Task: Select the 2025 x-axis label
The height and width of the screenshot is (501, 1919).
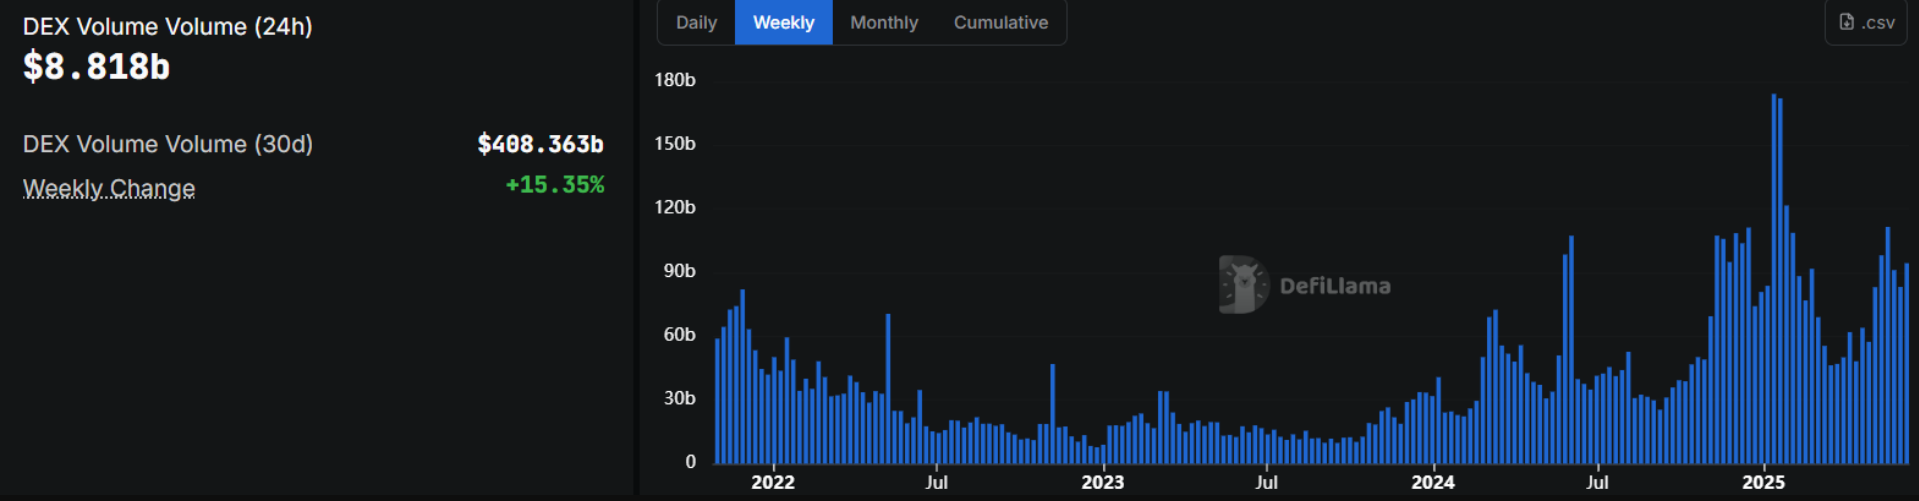Action: [1764, 482]
